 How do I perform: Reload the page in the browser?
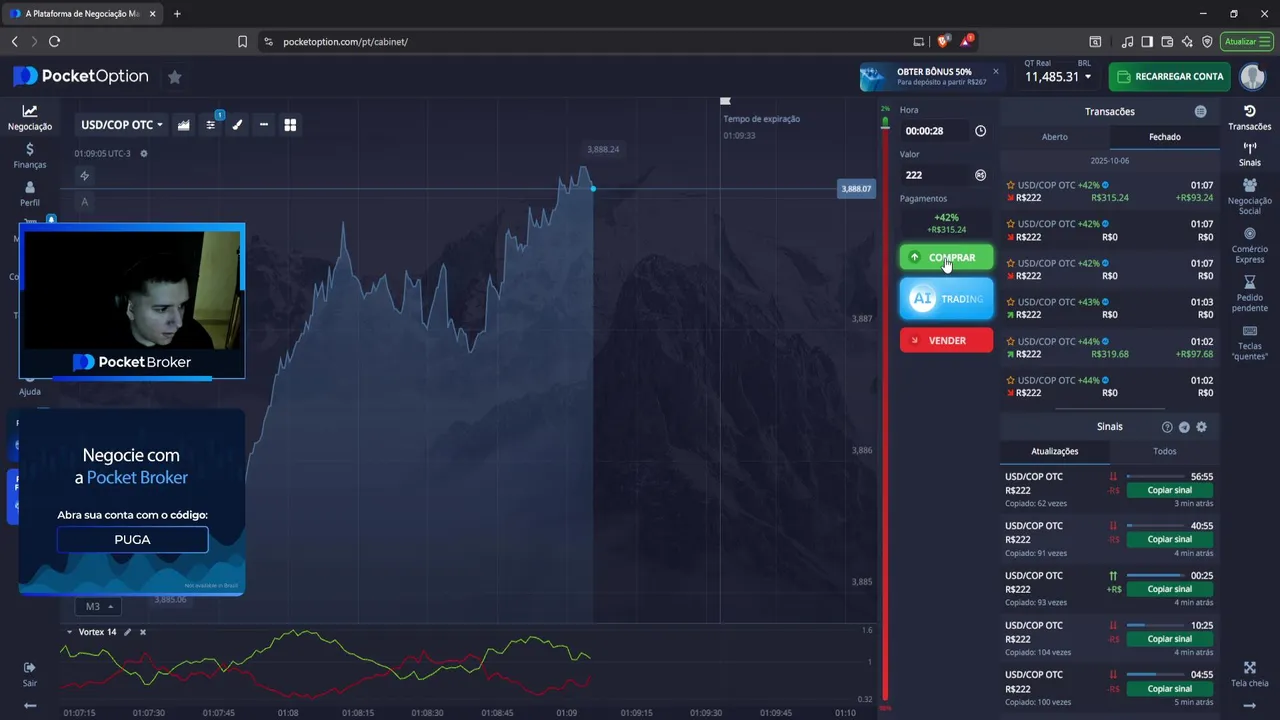[54, 41]
